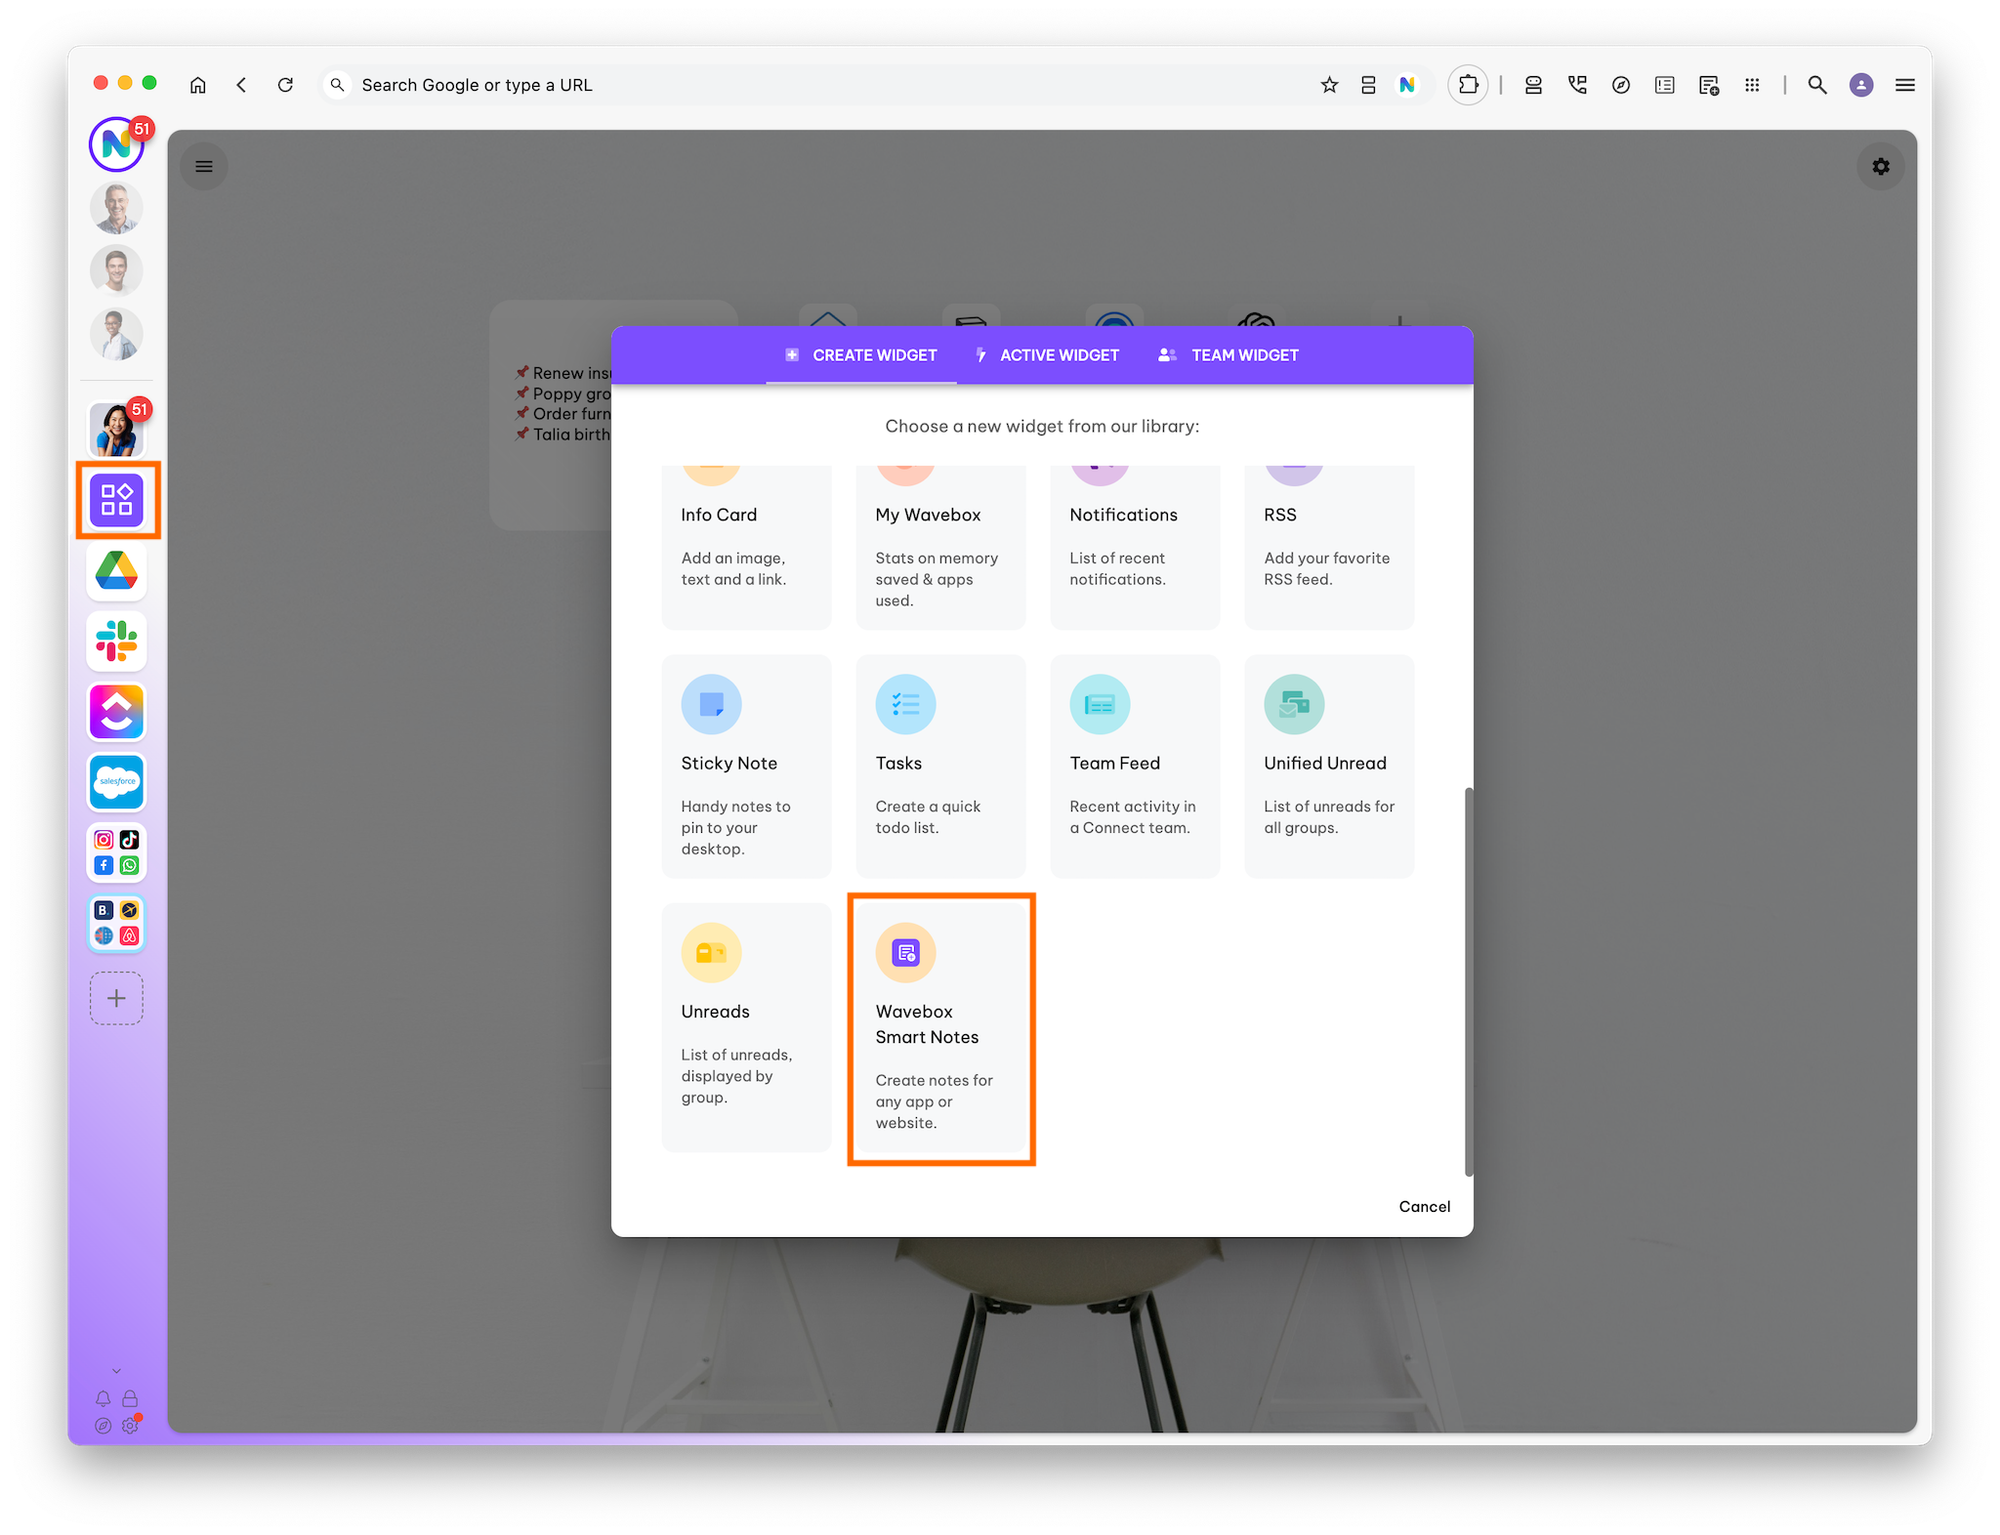
Task: Open the compass navigator icon in toolbar
Action: pos(1621,85)
